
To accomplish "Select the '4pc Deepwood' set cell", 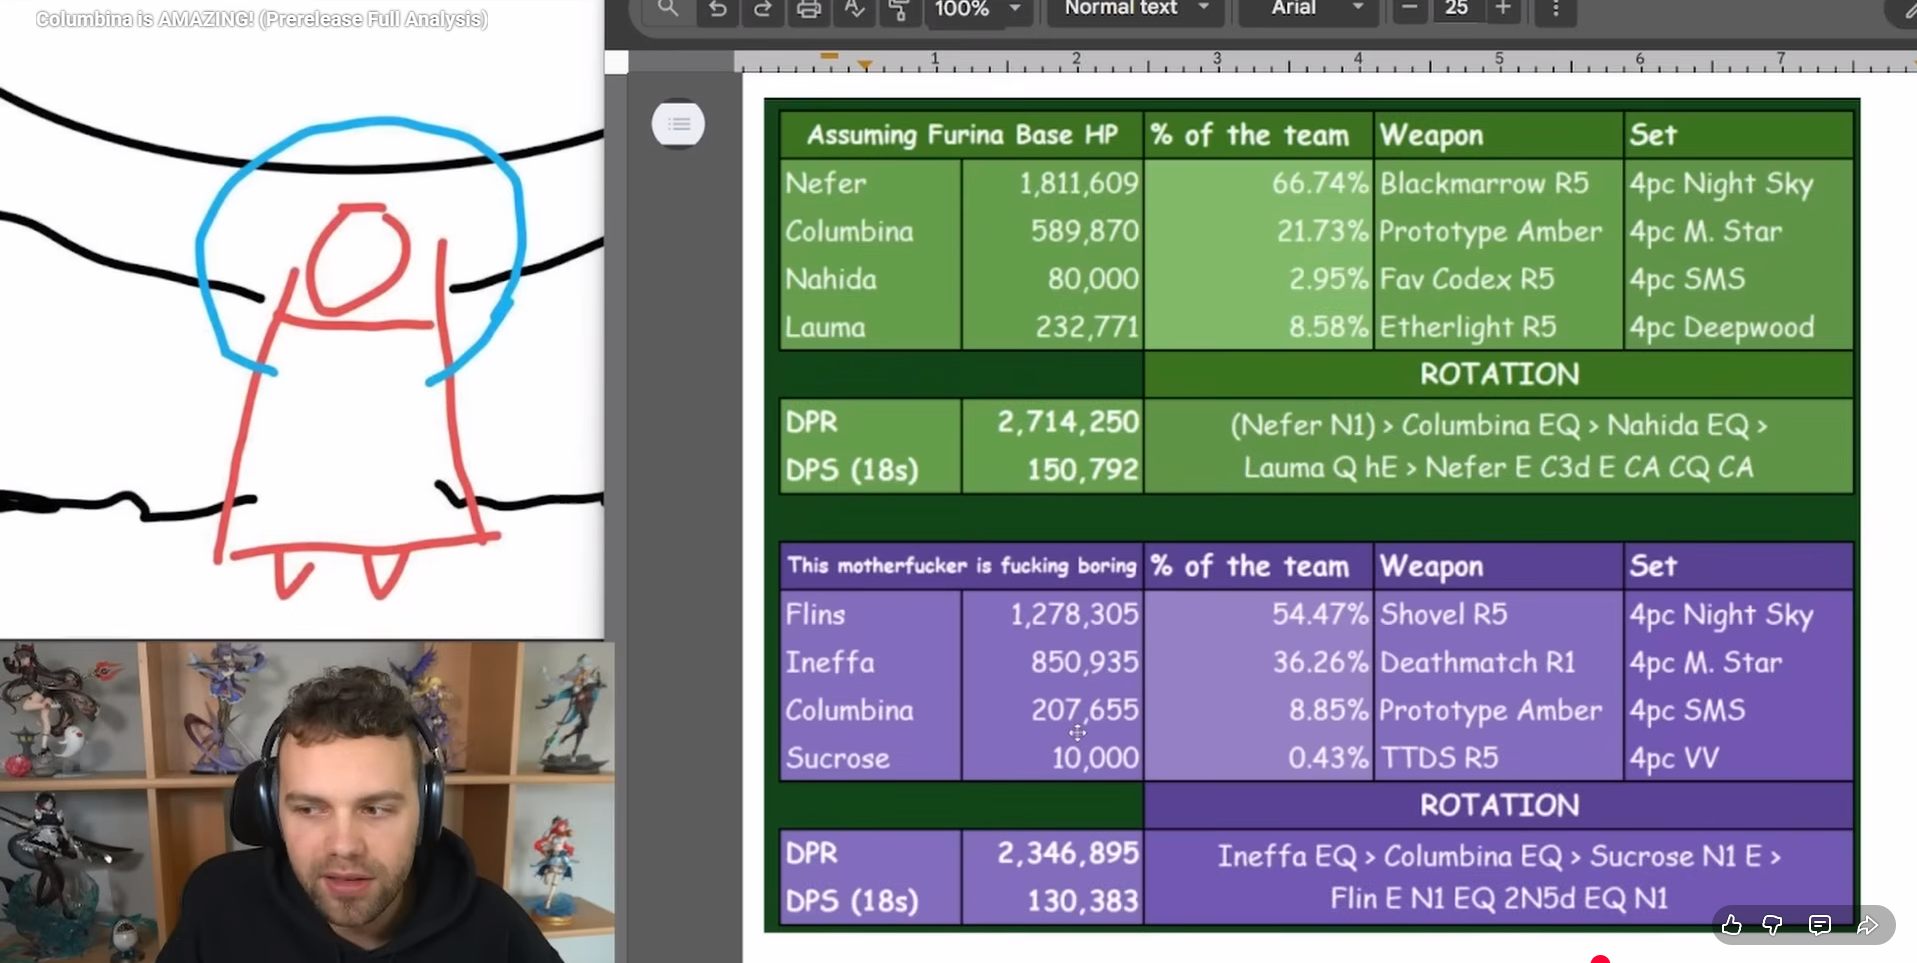I will click(1739, 327).
